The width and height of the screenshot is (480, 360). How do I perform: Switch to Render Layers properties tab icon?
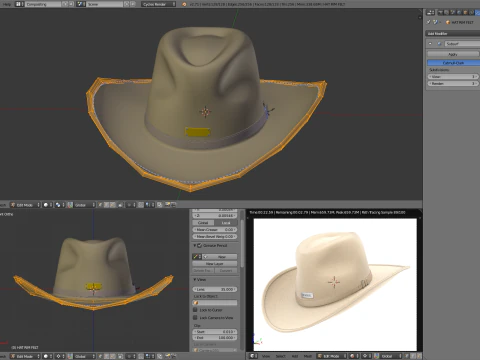coord(447,12)
